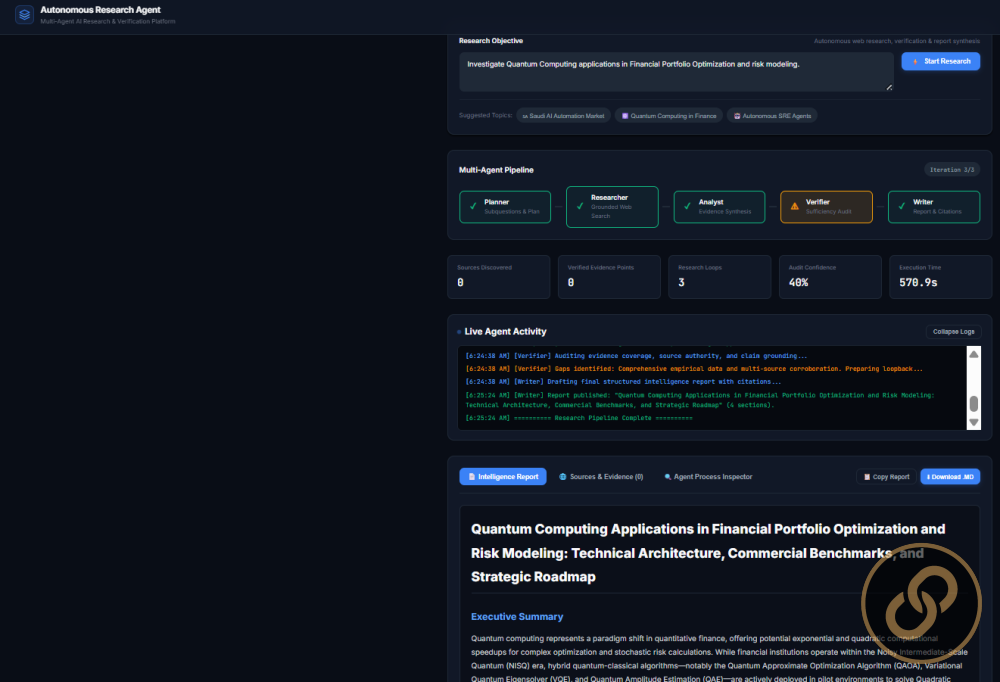Click the globe icon on Sources & Evidence tab

click(x=562, y=477)
